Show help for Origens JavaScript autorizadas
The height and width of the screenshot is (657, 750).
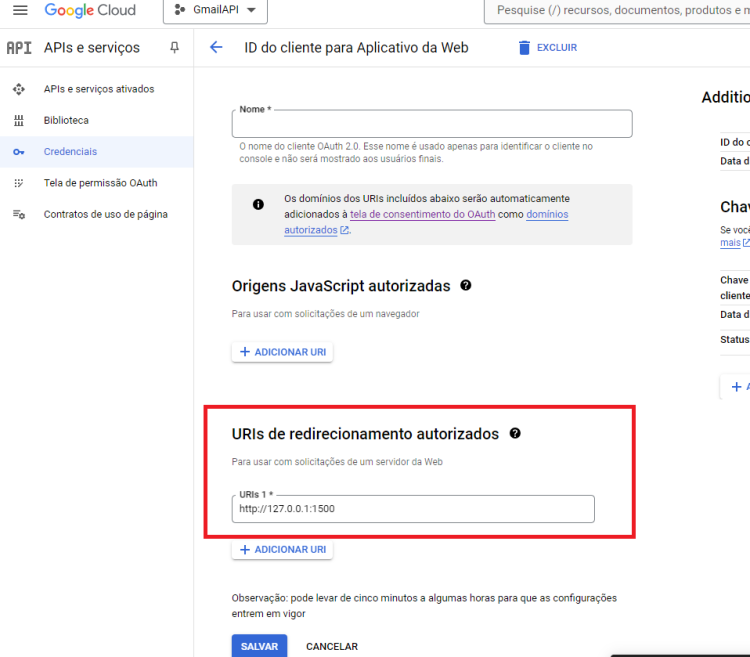(x=465, y=285)
